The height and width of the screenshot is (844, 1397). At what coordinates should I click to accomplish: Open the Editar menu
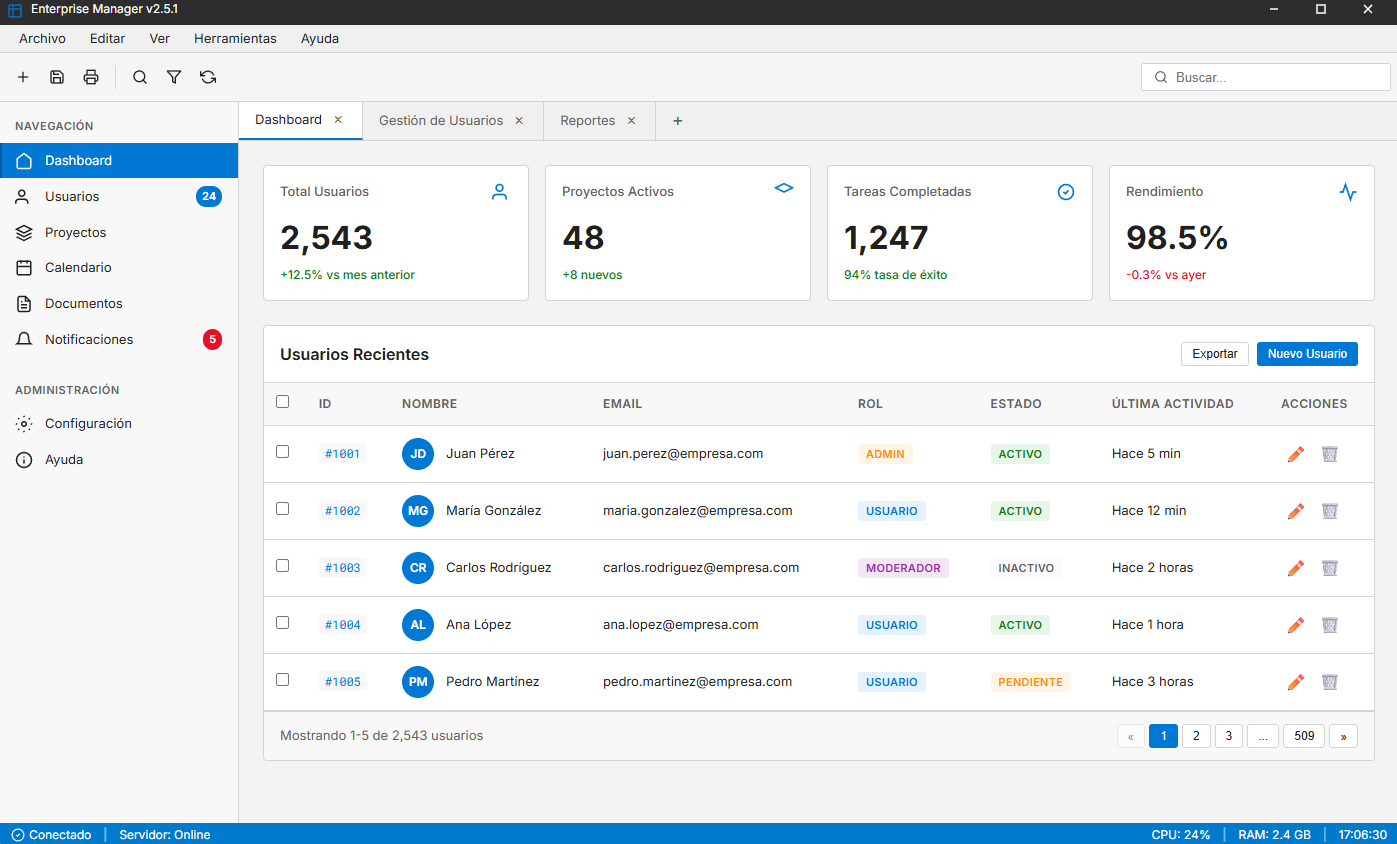(108, 39)
